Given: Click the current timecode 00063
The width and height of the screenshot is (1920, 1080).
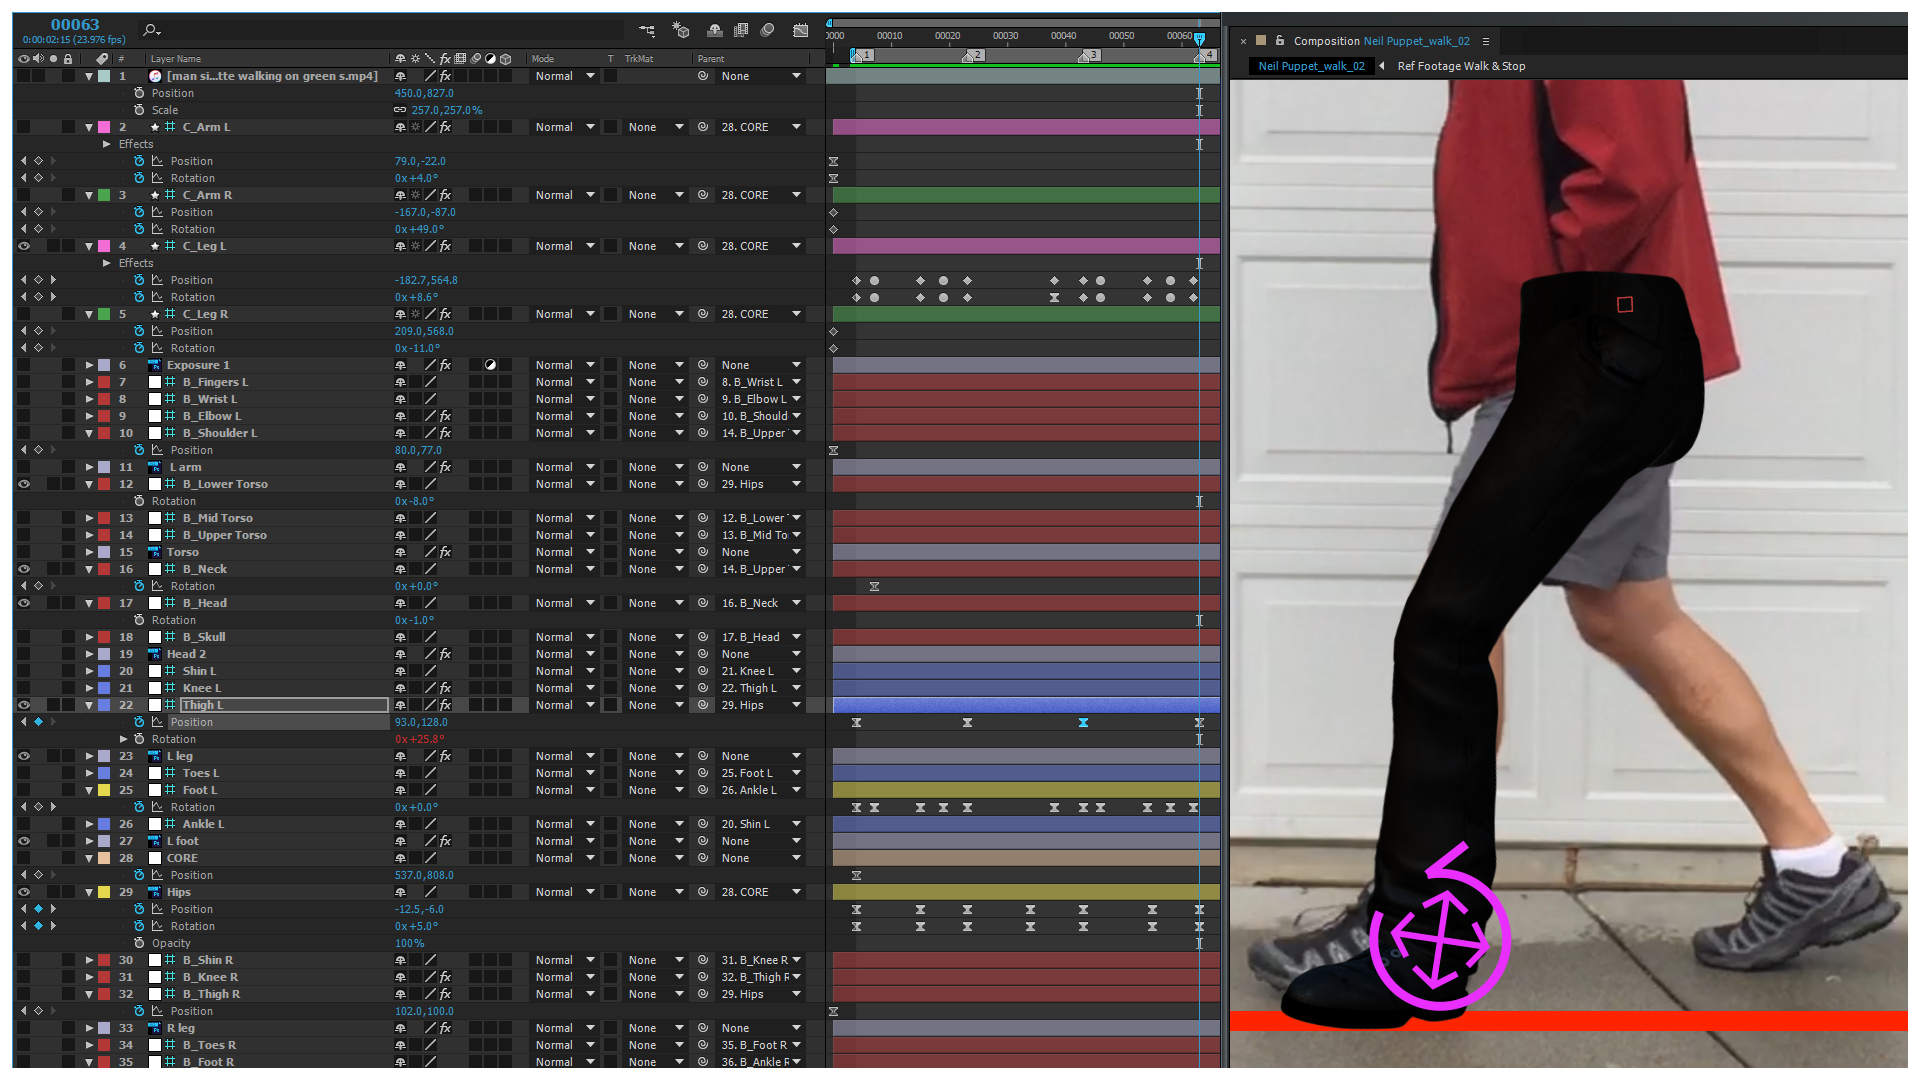Looking at the screenshot, I should (75, 24).
